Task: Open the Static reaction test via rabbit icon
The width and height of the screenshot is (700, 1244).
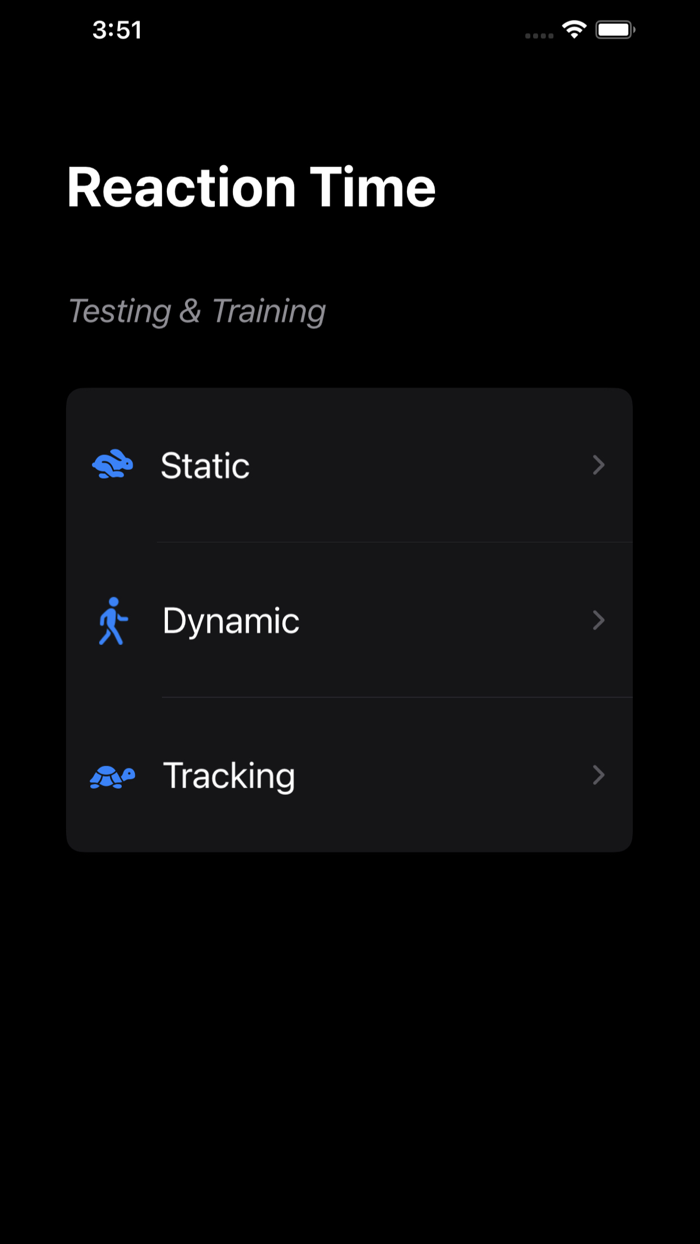Action: [112, 464]
